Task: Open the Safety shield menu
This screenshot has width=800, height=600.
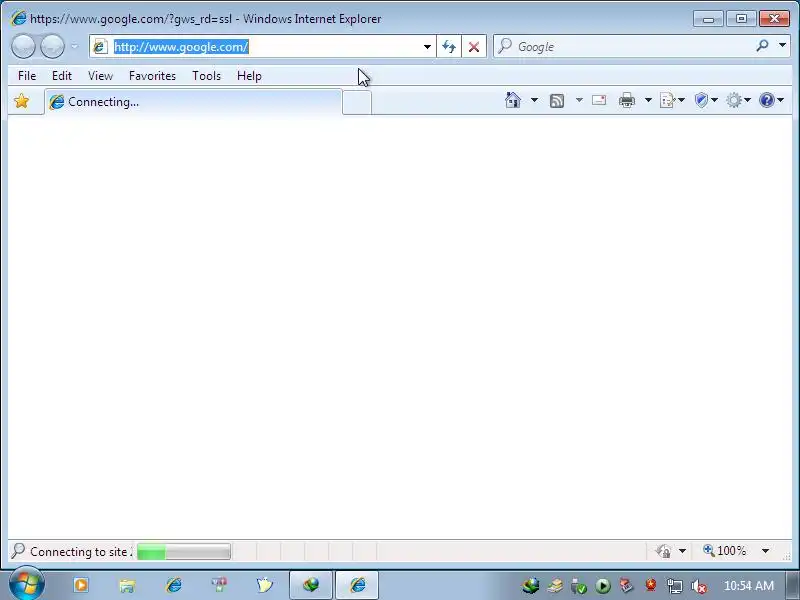Action: coord(706,100)
